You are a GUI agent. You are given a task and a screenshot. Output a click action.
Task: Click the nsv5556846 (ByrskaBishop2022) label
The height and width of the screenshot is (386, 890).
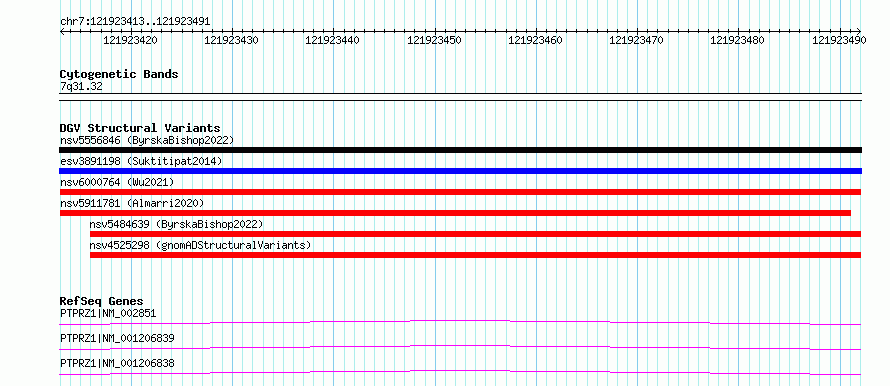pyautogui.click(x=147, y=140)
